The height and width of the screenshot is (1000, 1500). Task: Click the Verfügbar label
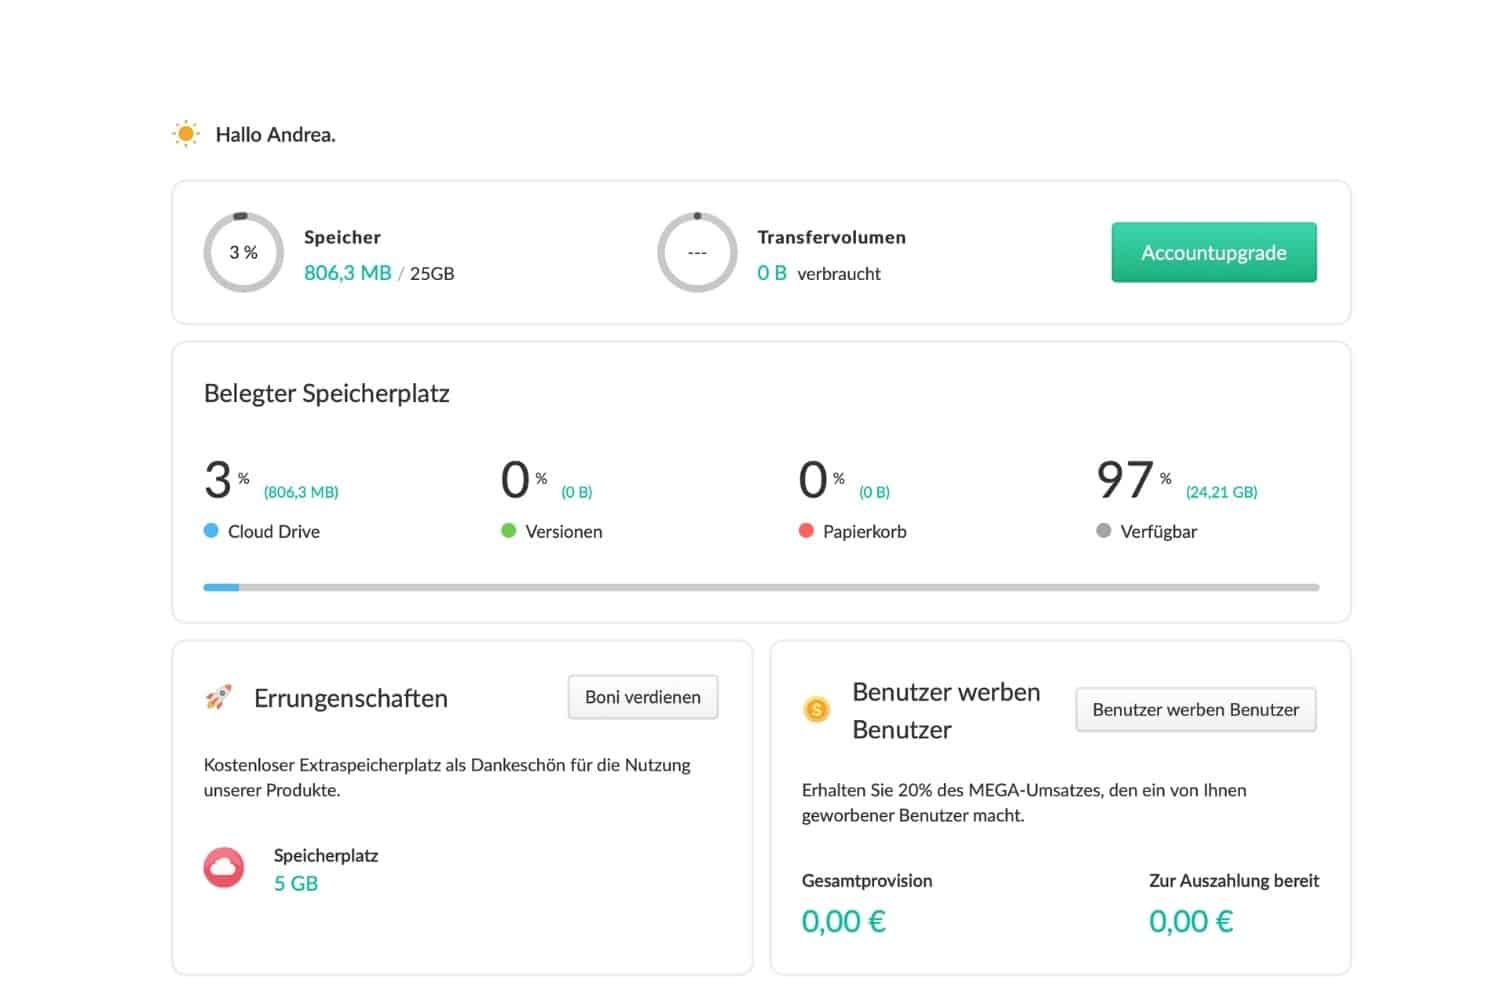pyautogui.click(x=1159, y=532)
